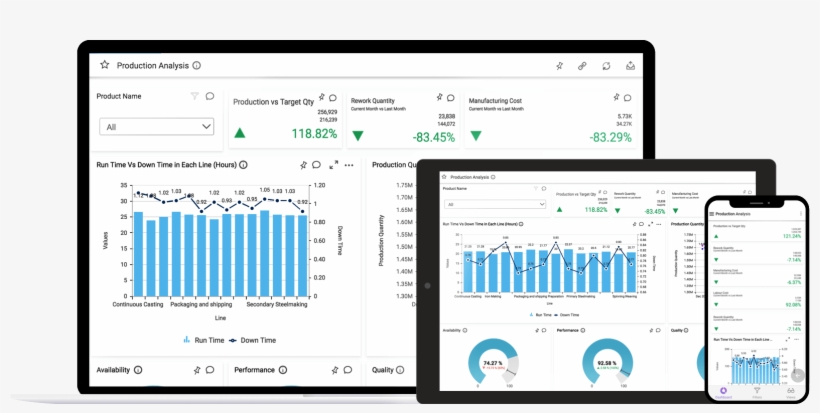Pin the tablet Availability gauge
Screen dimensions: 820x413
[x=537, y=330]
